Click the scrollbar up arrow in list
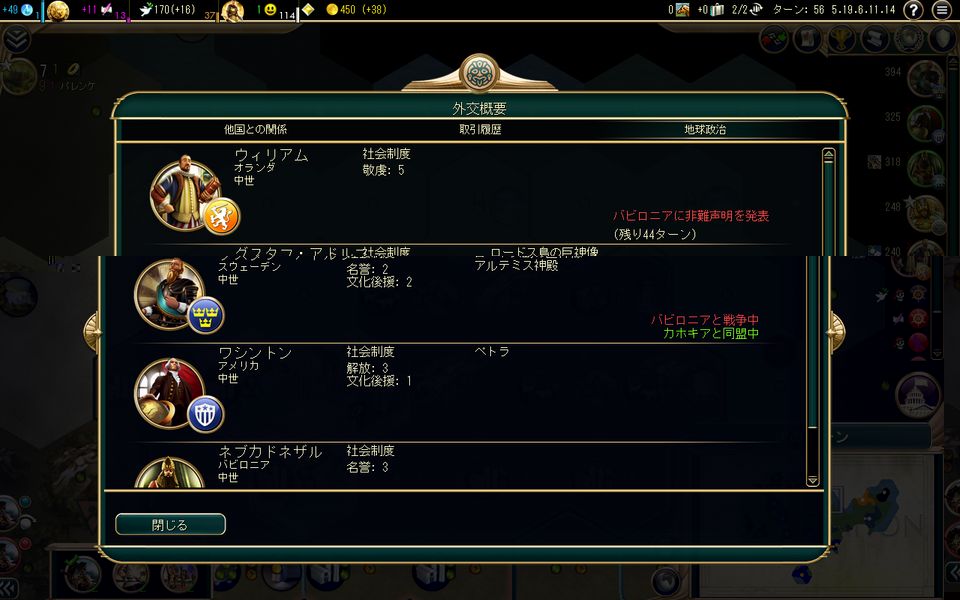Screen dimensions: 960x600 [828, 156]
